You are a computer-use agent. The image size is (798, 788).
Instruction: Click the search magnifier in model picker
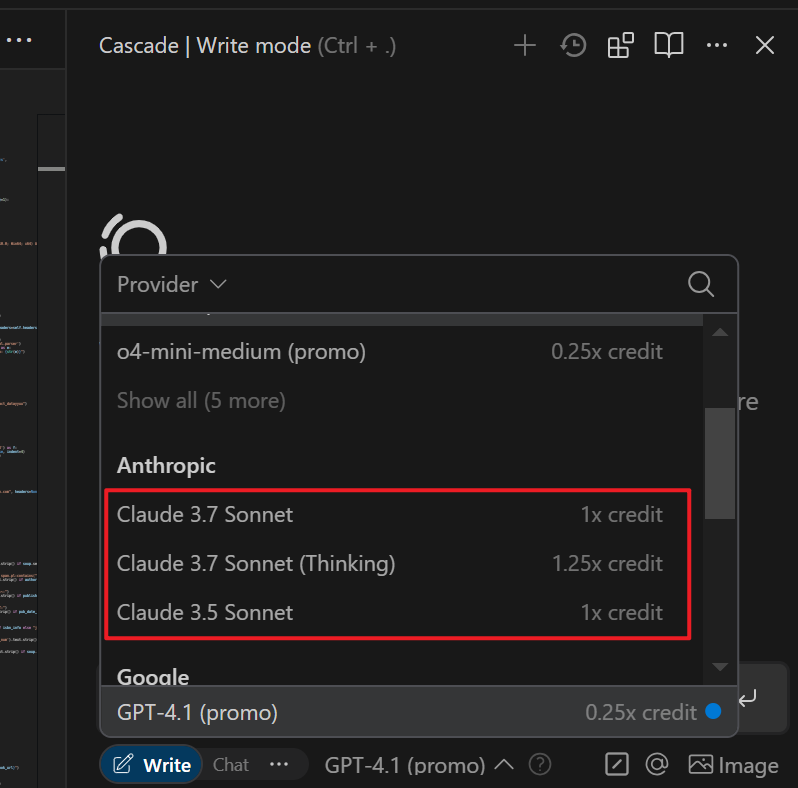[701, 284]
